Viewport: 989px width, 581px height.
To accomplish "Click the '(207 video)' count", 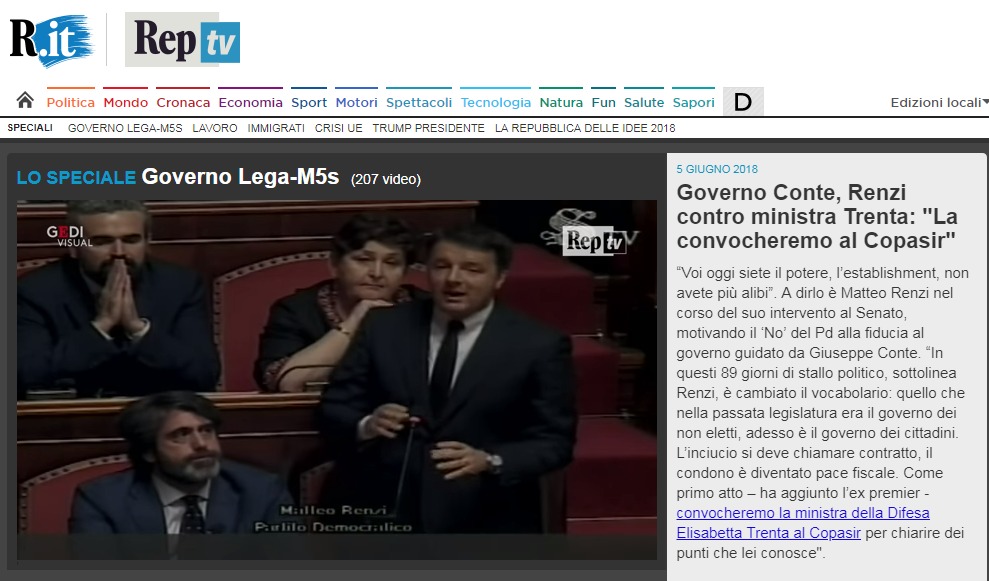I will 386,179.
